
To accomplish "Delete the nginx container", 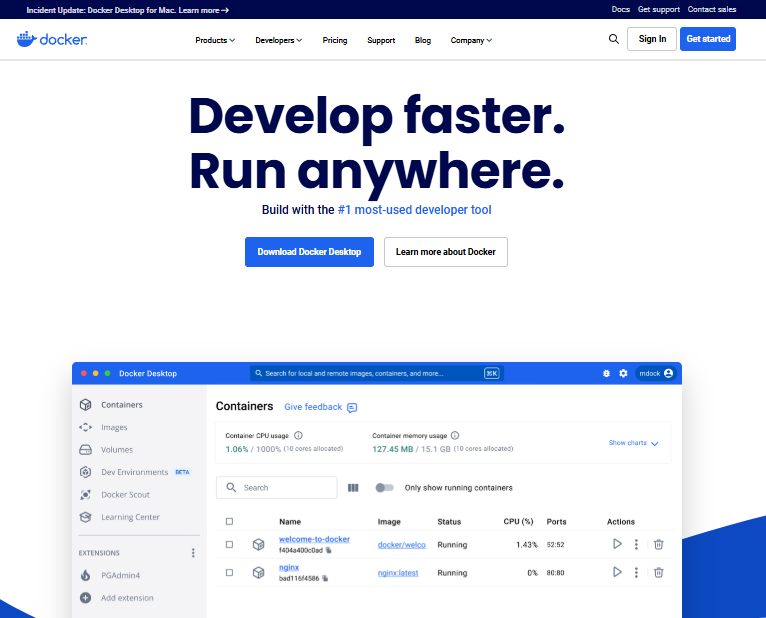I will tap(659, 573).
